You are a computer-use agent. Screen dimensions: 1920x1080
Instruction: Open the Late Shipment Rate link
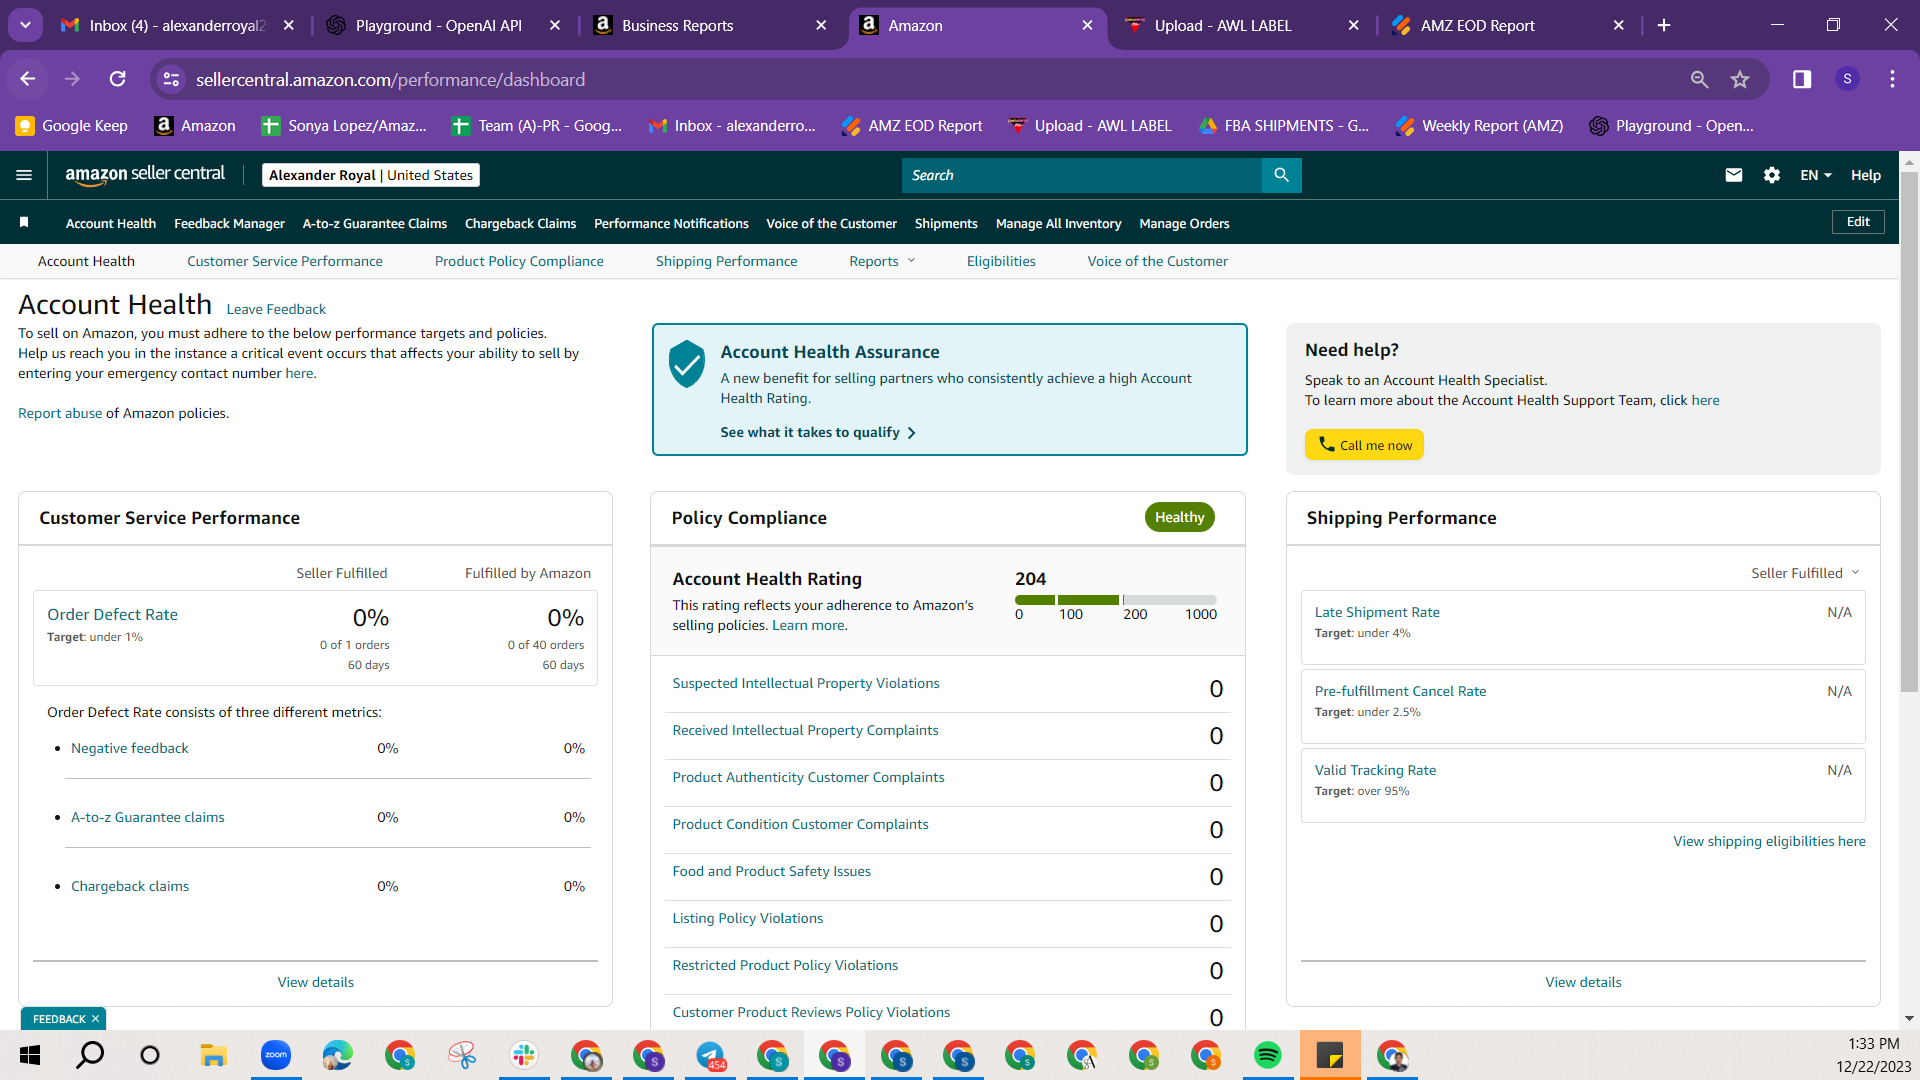point(1377,612)
